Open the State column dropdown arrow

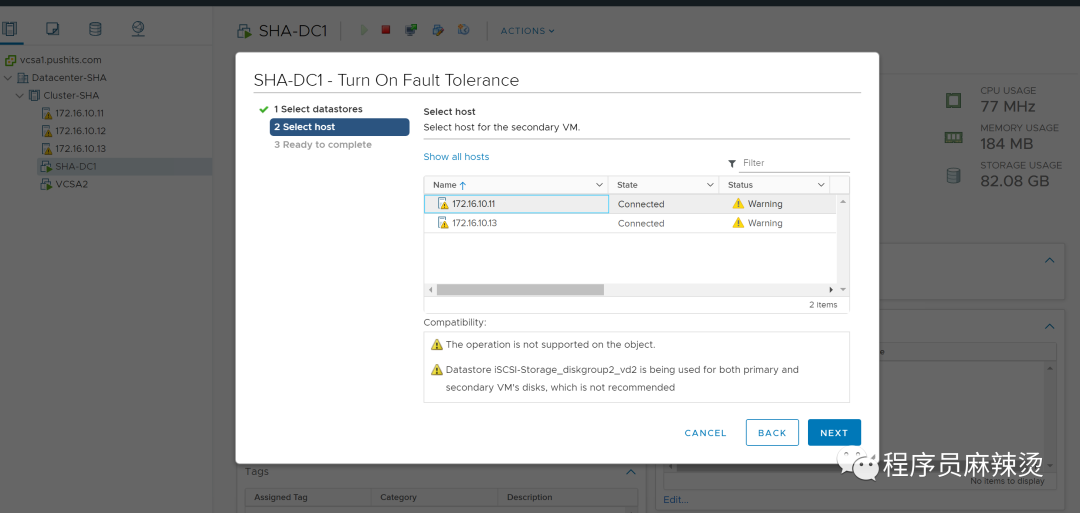(x=710, y=185)
